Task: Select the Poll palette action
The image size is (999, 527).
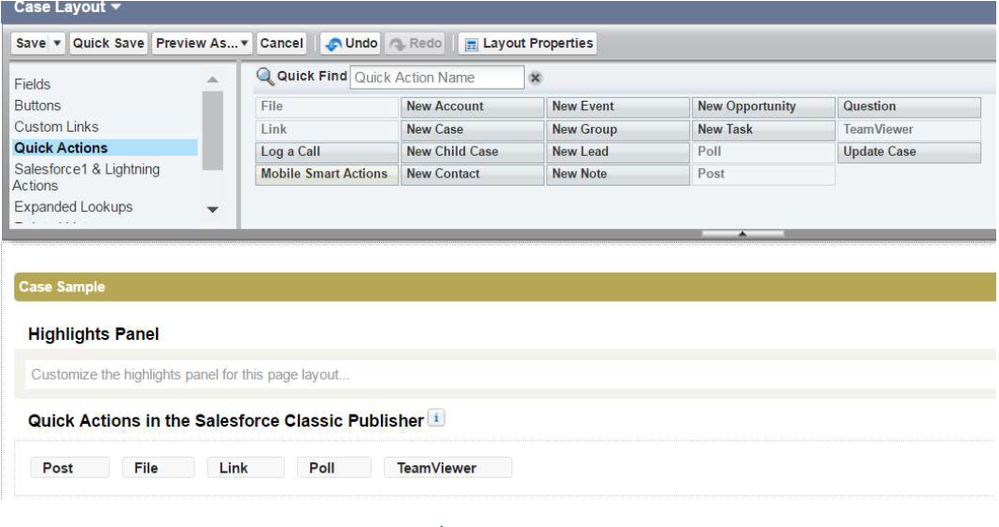Action: [x=763, y=152]
